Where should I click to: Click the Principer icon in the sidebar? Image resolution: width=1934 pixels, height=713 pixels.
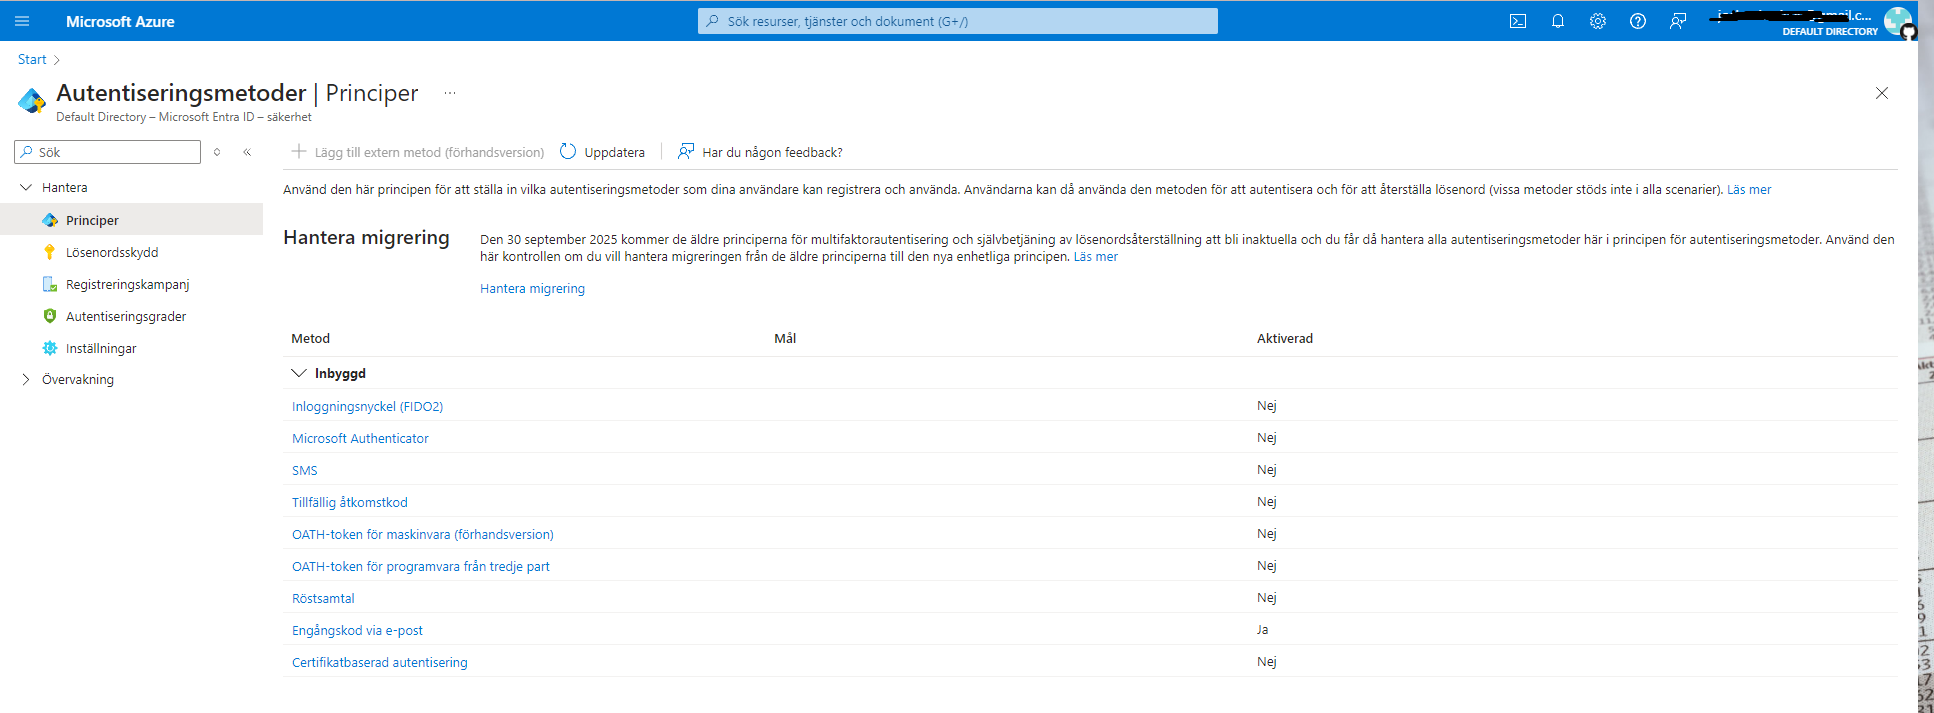point(50,220)
